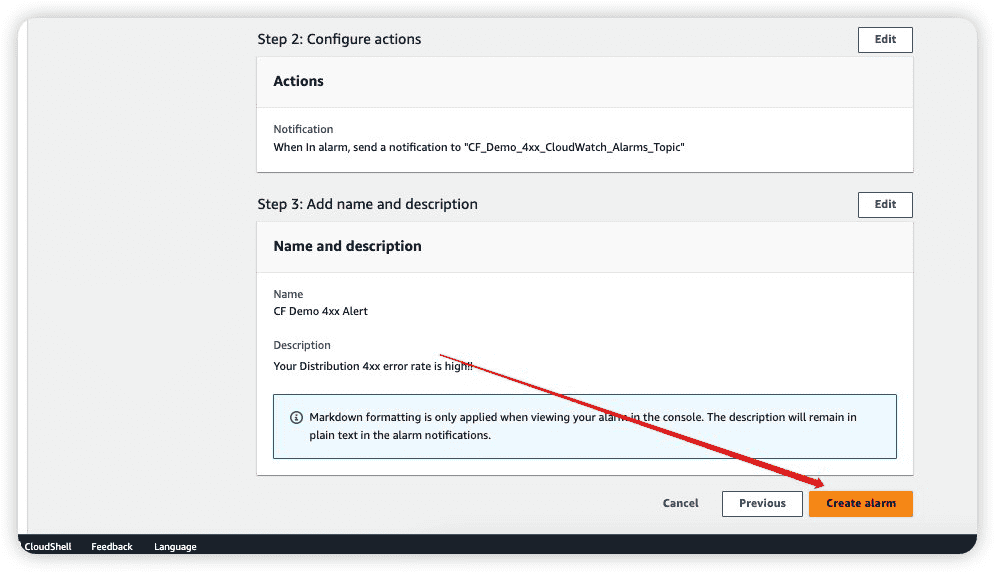Select the alarm name 'CF Demo 4xx Alert'
This screenshot has width=995, height=572.
click(320, 311)
